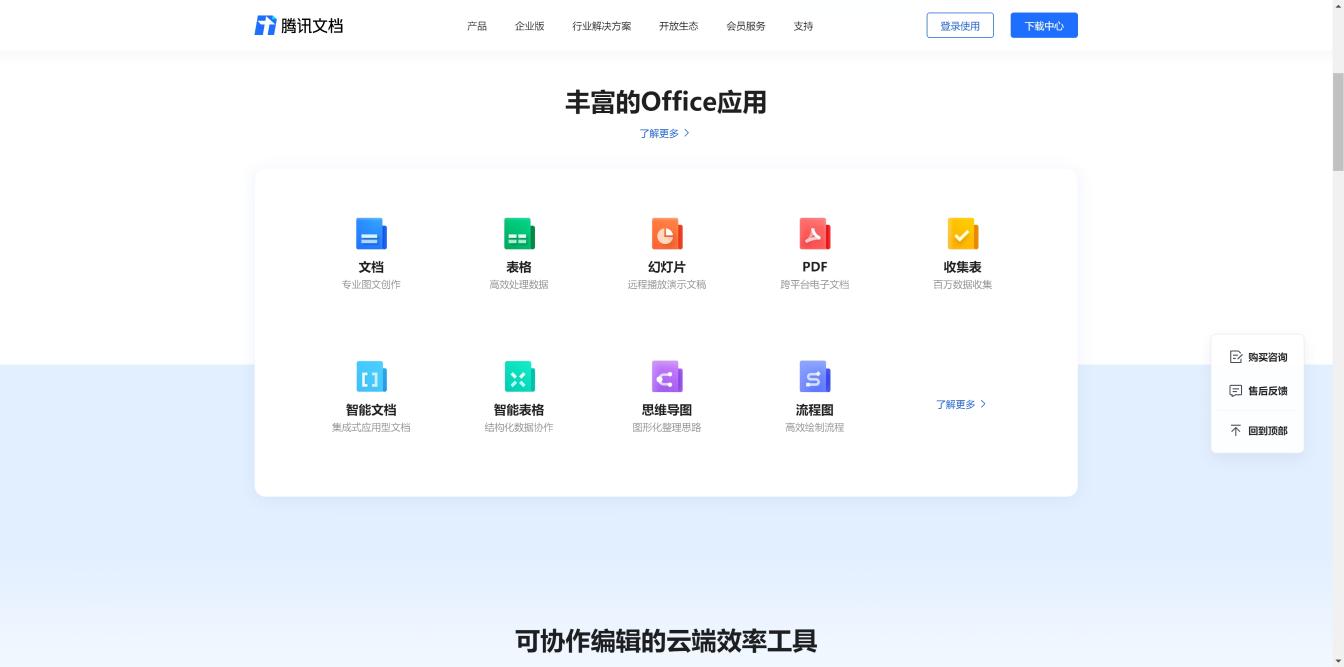Image resolution: width=1344 pixels, height=667 pixels.
Task: Click the 跨平台电子文档 description
Action: [x=815, y=285]
